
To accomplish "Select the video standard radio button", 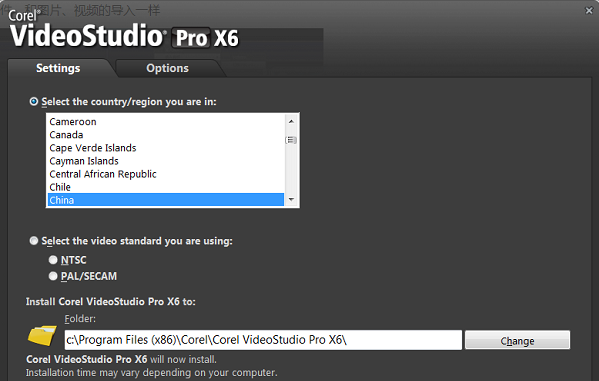I will coord(34,241).
